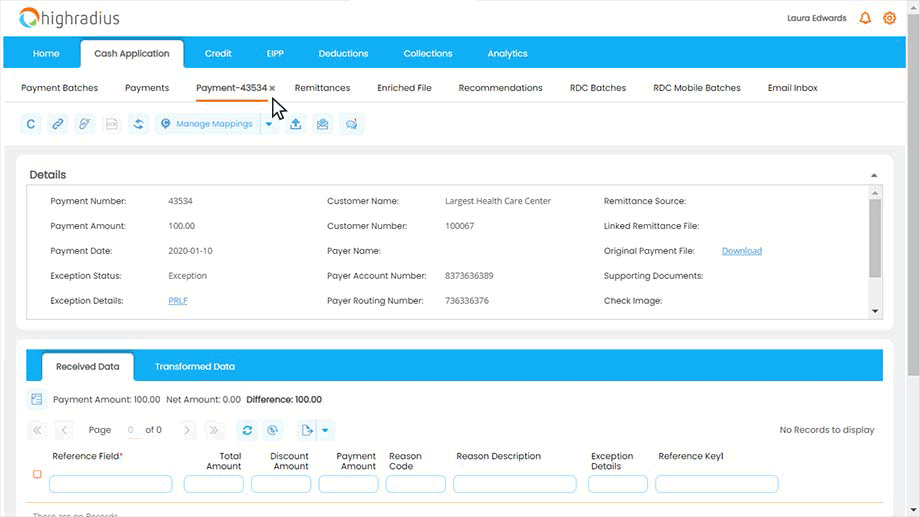
Task: Click the Reason Code filter input
Action: pos(415,484)
